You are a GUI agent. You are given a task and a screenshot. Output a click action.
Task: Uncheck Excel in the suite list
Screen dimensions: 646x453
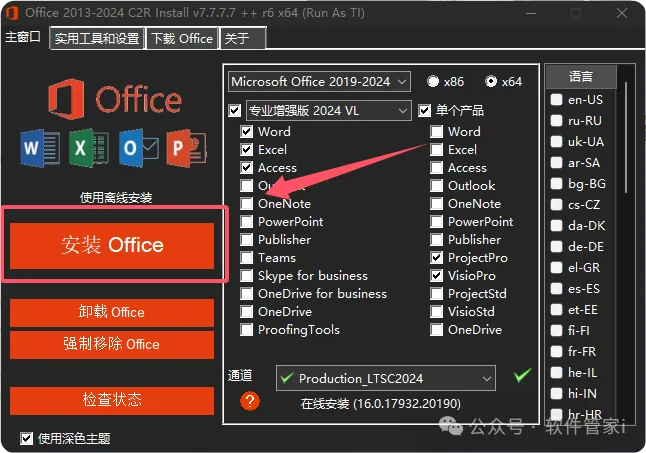coord(247,149)
